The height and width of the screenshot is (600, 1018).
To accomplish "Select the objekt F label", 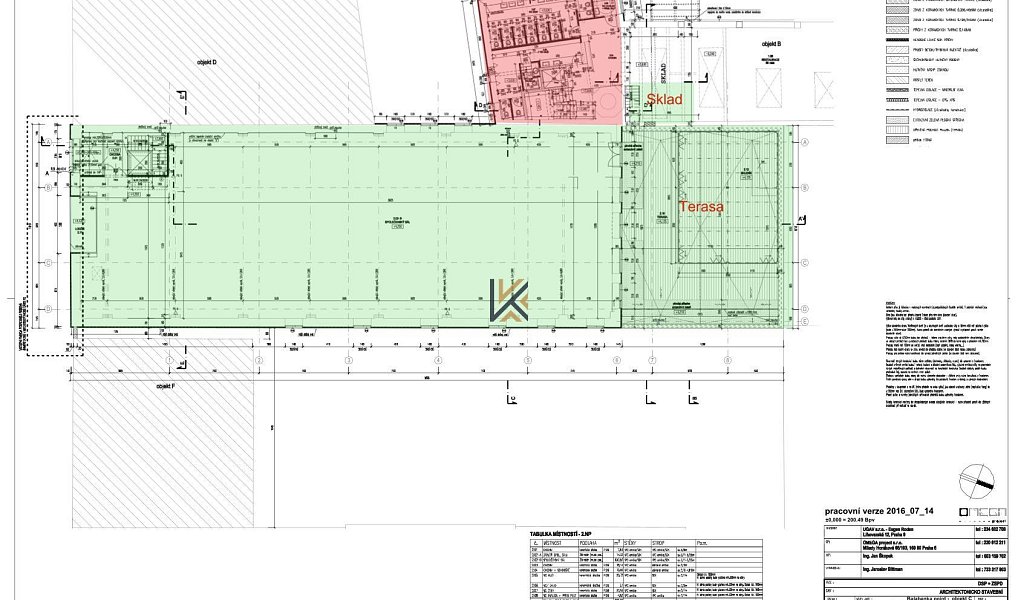I will click(166, 386).
